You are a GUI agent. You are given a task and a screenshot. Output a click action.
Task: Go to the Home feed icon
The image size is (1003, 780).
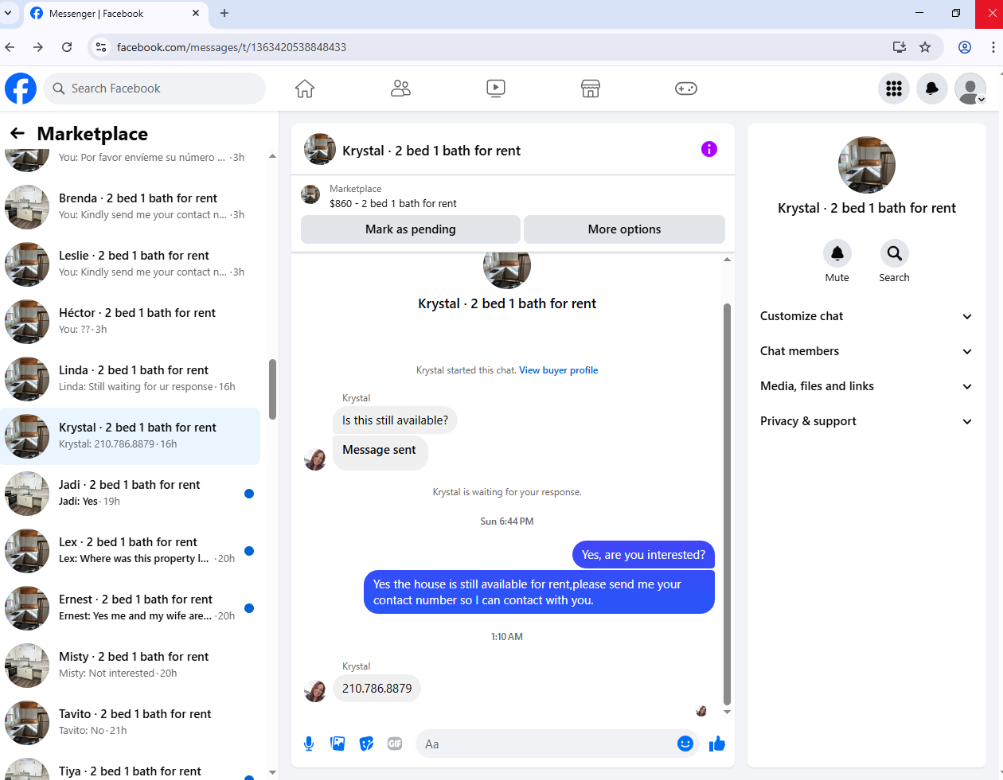pos(304,88)
